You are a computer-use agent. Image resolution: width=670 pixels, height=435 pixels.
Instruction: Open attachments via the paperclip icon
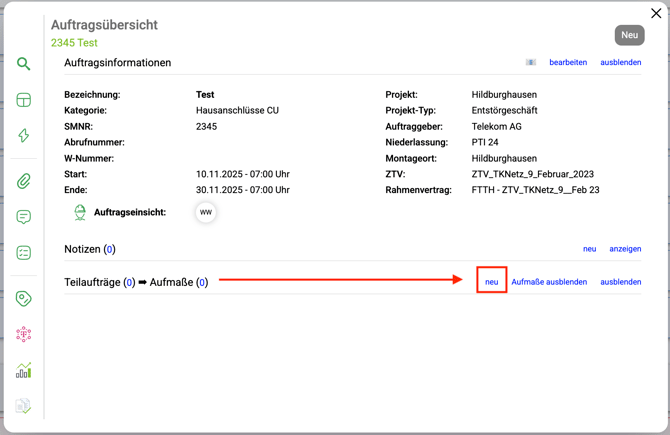point(23,181)
